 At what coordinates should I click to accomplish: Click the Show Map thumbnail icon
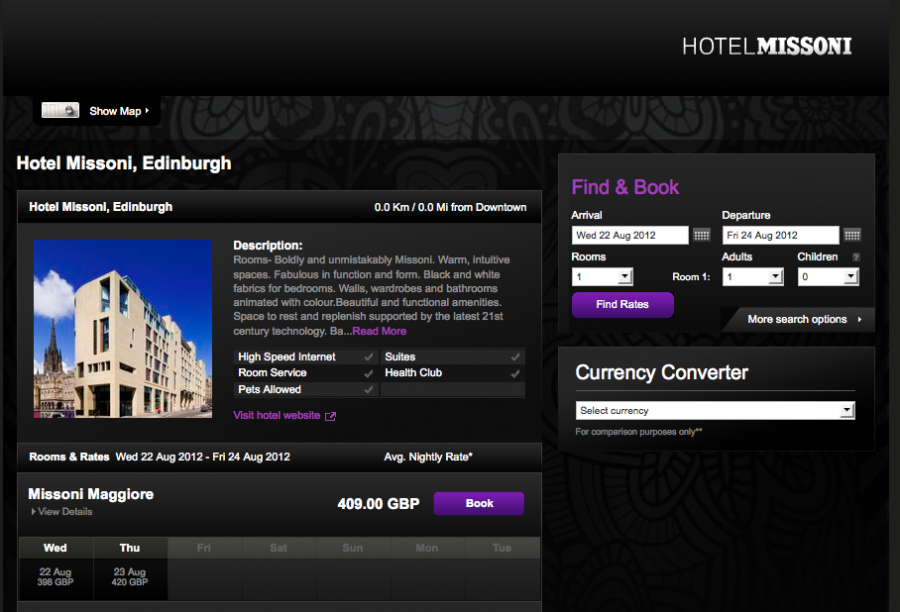(60, 110)
